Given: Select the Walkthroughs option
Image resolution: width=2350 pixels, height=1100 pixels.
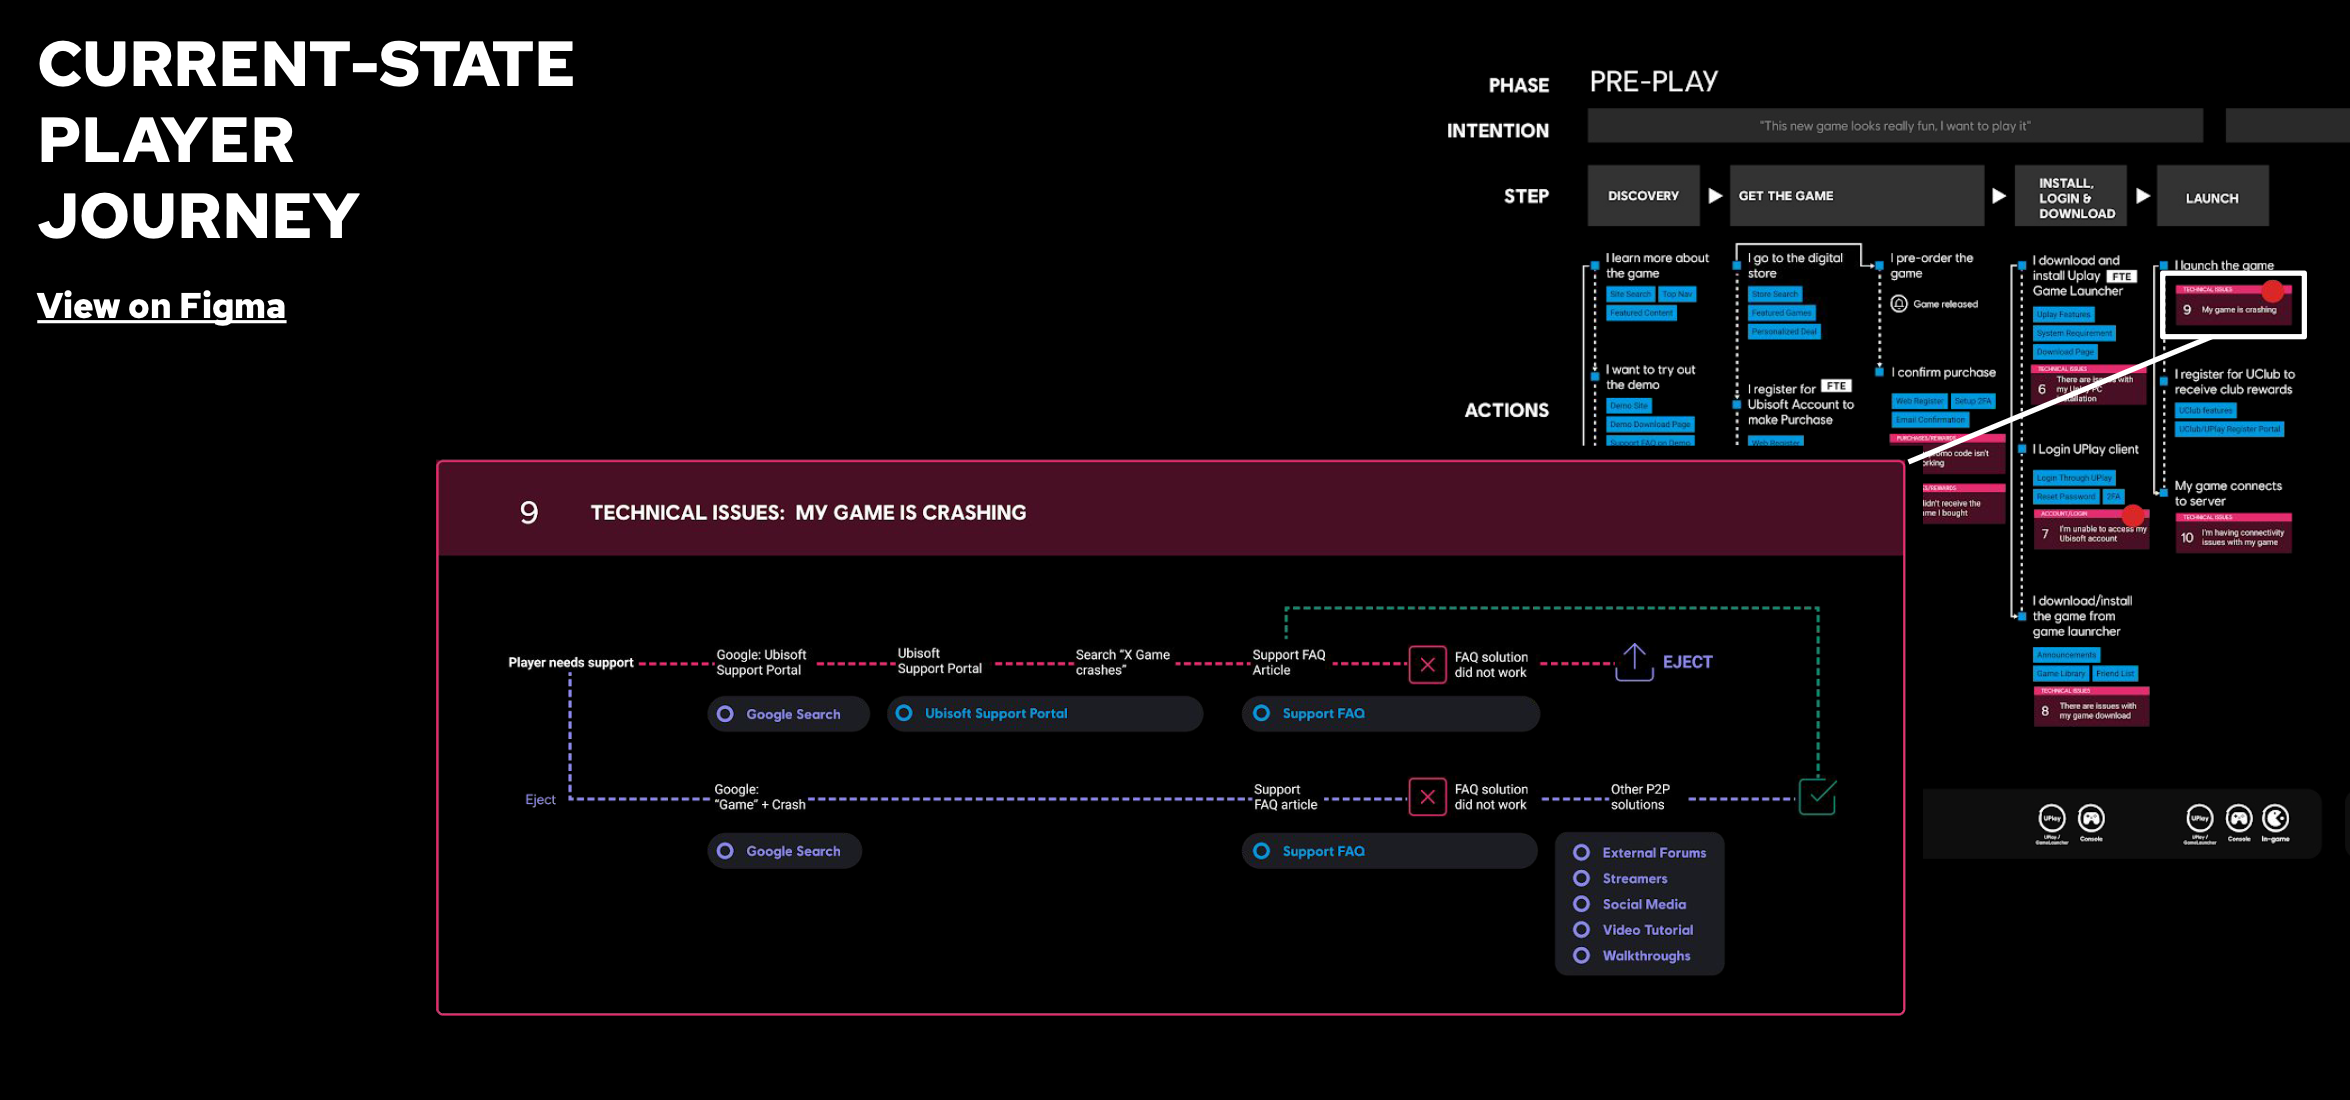Looking at the screenshot, I should pyautogui.click(x=1632, y=956).
